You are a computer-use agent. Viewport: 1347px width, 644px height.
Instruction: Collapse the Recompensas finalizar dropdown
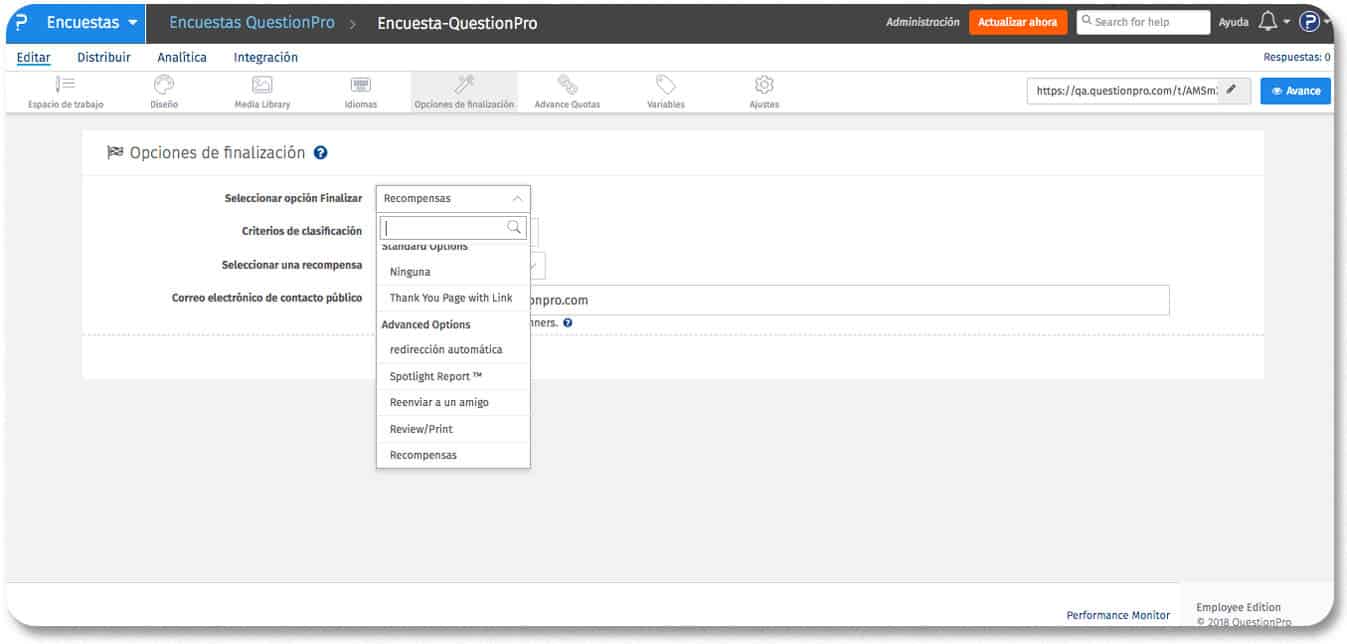point(453,198)
